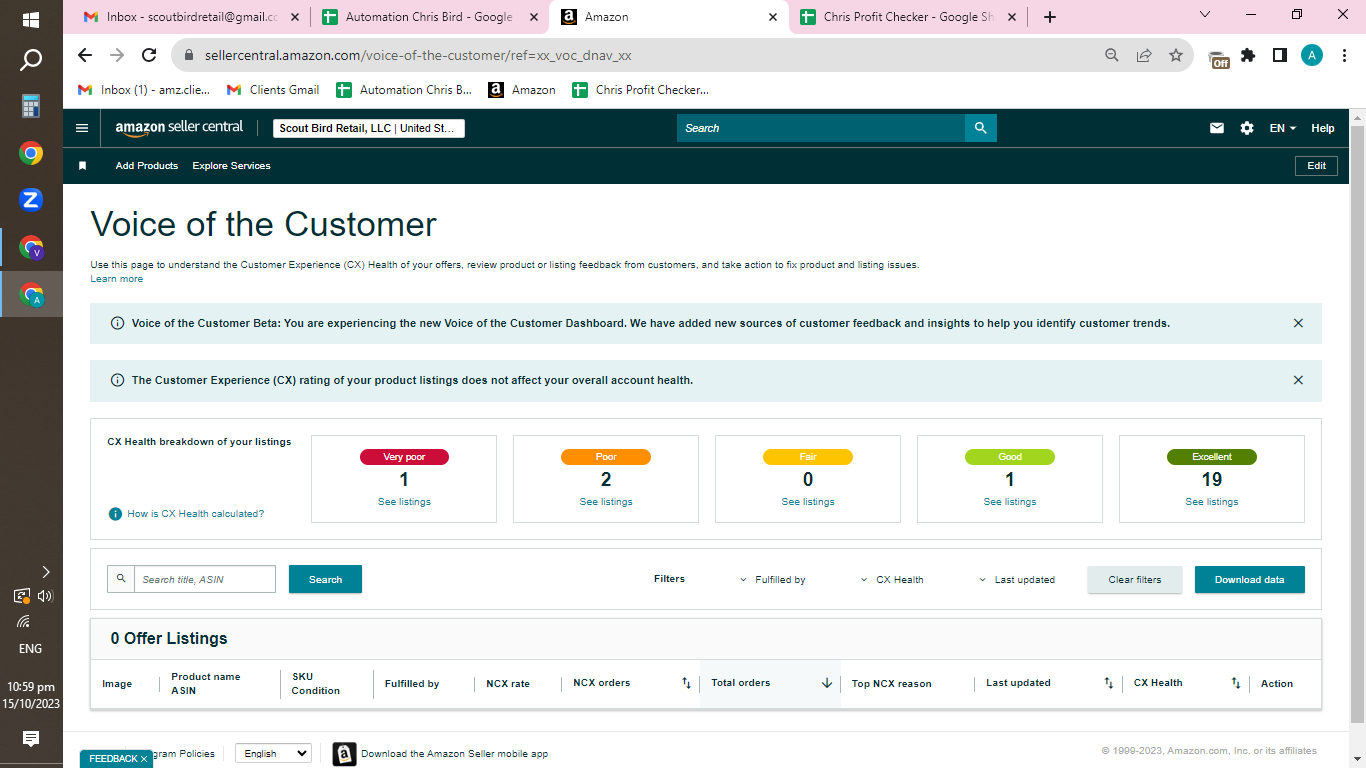
Task: Click the info icon beside How is CX Health calculated
Action: pos(115,514)
